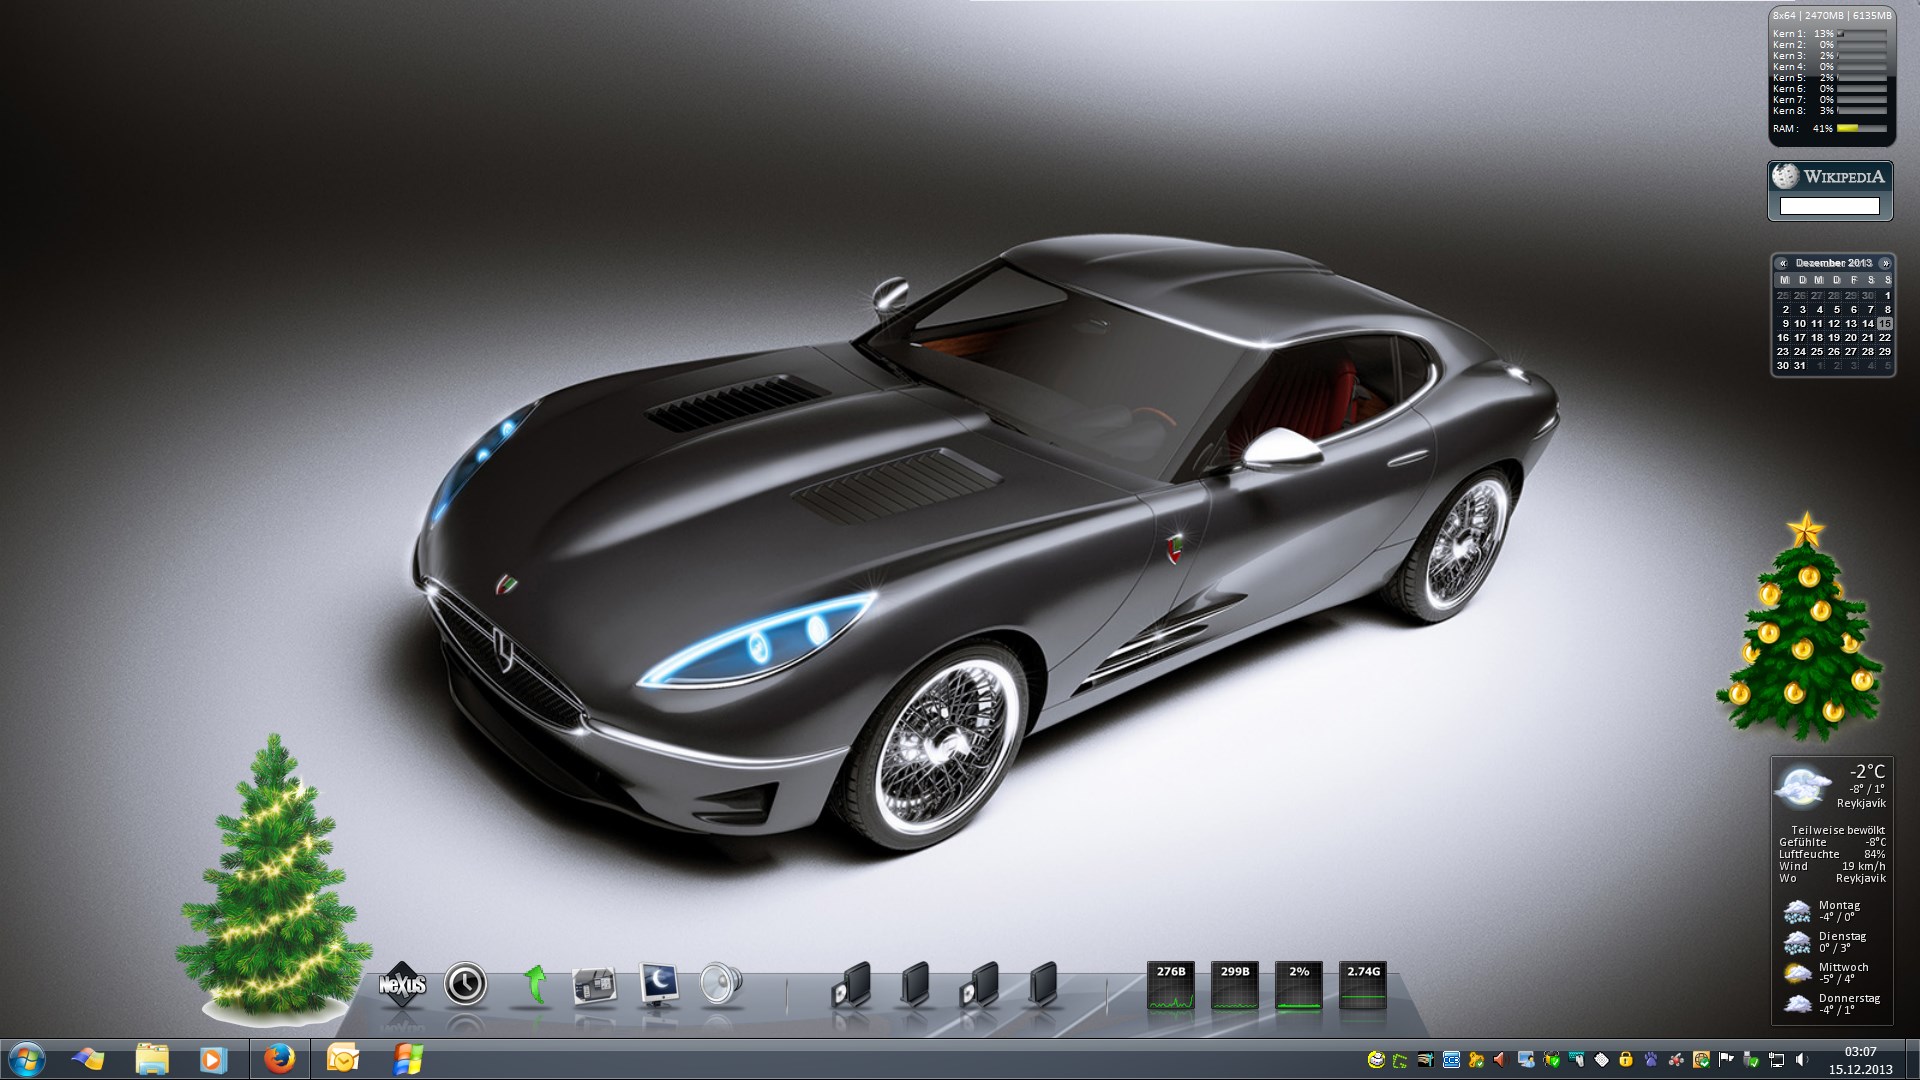The width and height of the screenshot is (1920, 1080).
Task: Click the green arrow dock icon
Action: (x=535, y=984)
